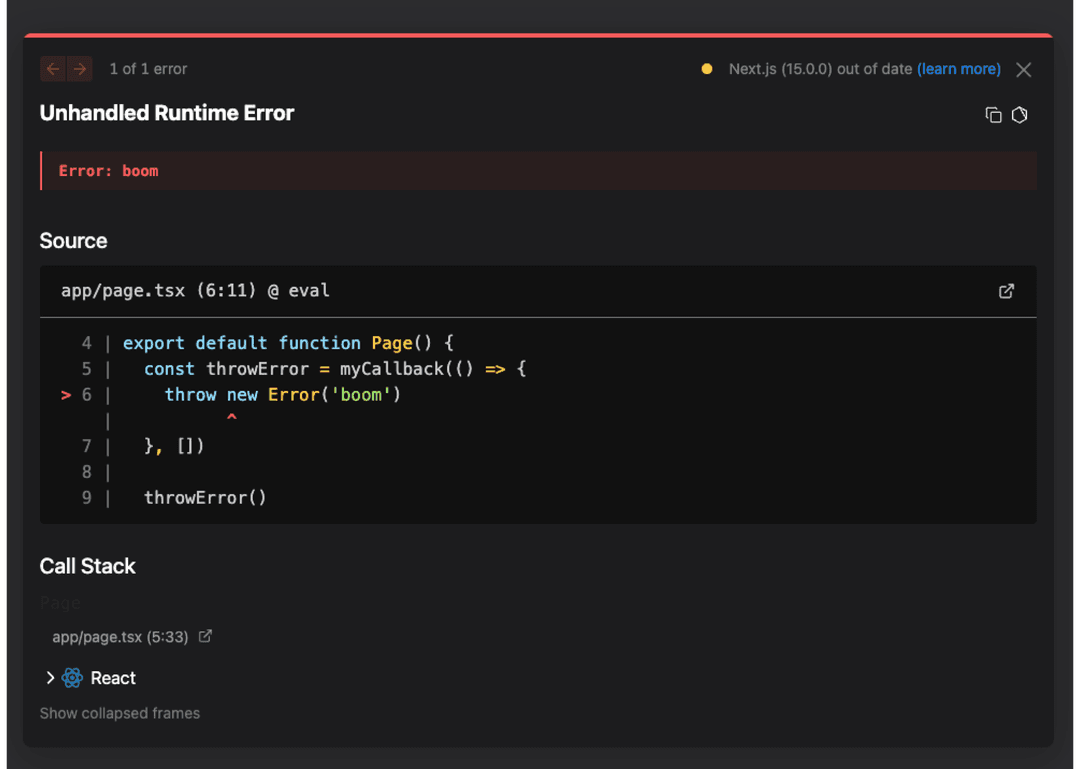Select the Page frame in the call stack

tap(60, 602)
